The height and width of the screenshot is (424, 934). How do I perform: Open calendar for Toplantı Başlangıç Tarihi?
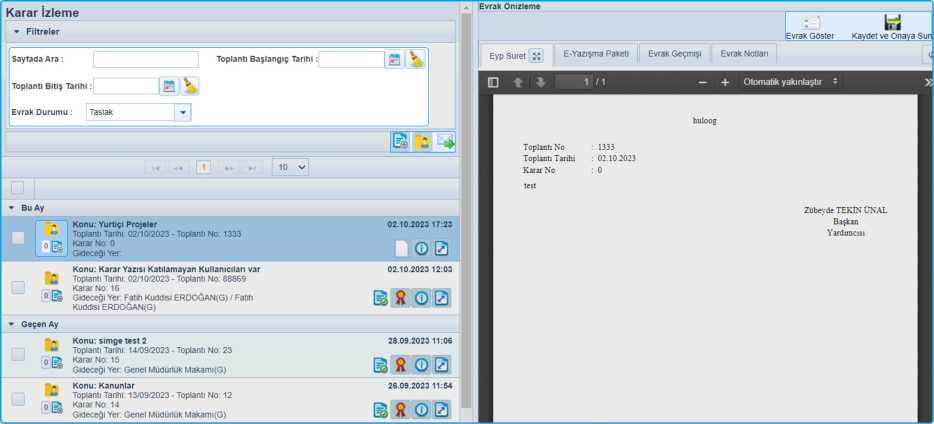tap(395, 60)
